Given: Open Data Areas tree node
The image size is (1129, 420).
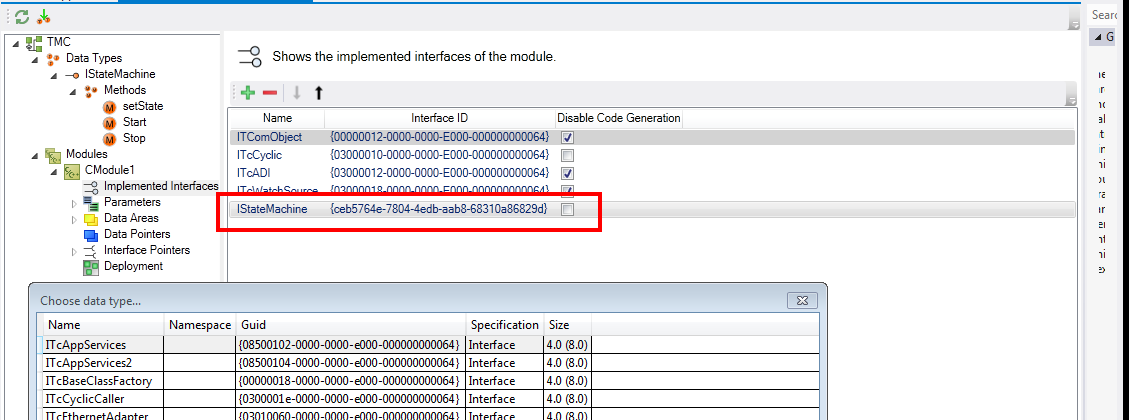Looking at the screenshot, I should (x=131, y=218).
